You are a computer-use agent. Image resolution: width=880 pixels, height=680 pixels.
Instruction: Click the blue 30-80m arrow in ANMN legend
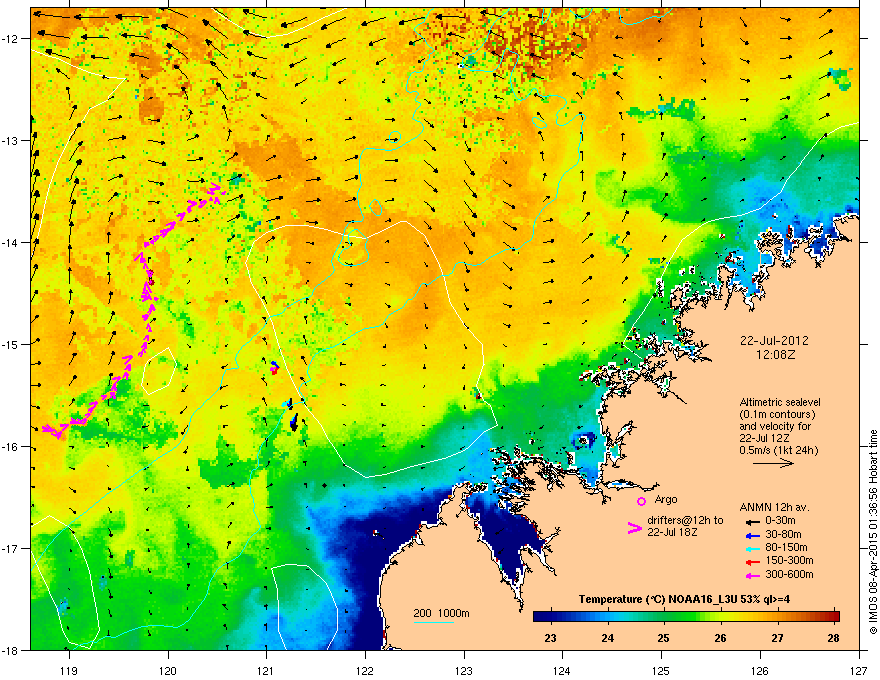pyautogui.click(x=752, y=535)
